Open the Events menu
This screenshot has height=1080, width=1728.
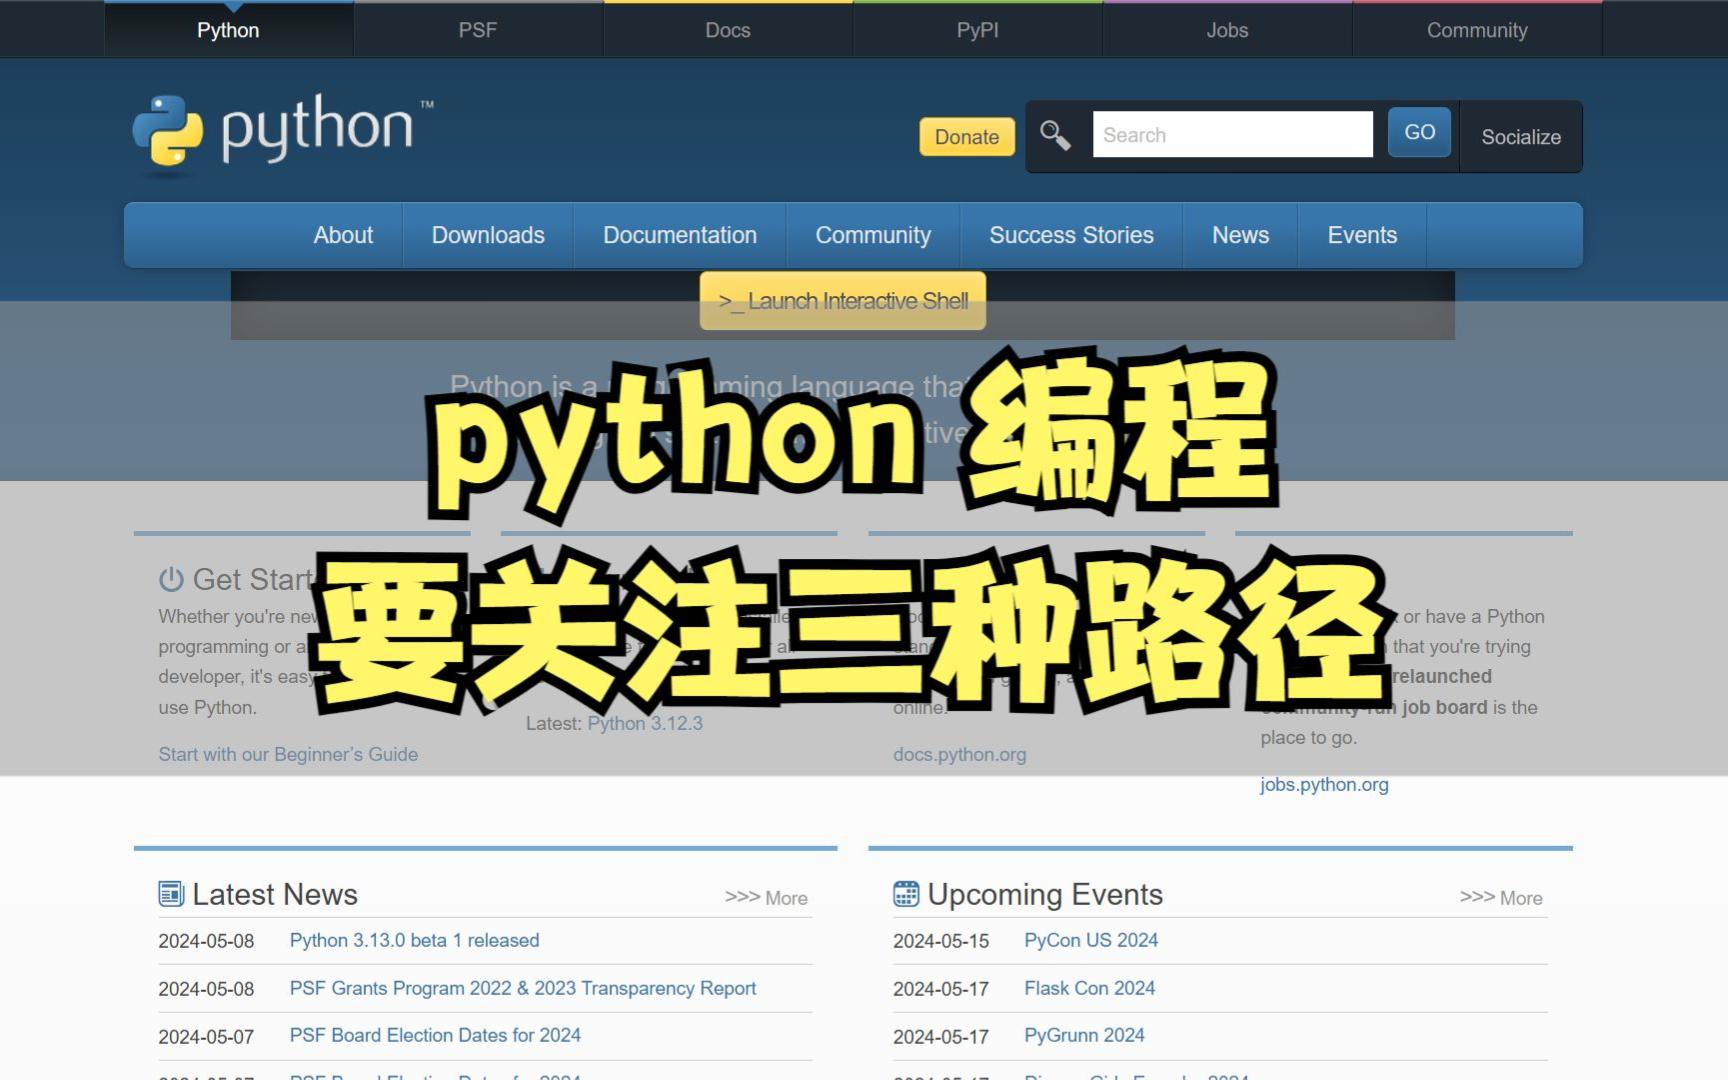[1362, 235]
